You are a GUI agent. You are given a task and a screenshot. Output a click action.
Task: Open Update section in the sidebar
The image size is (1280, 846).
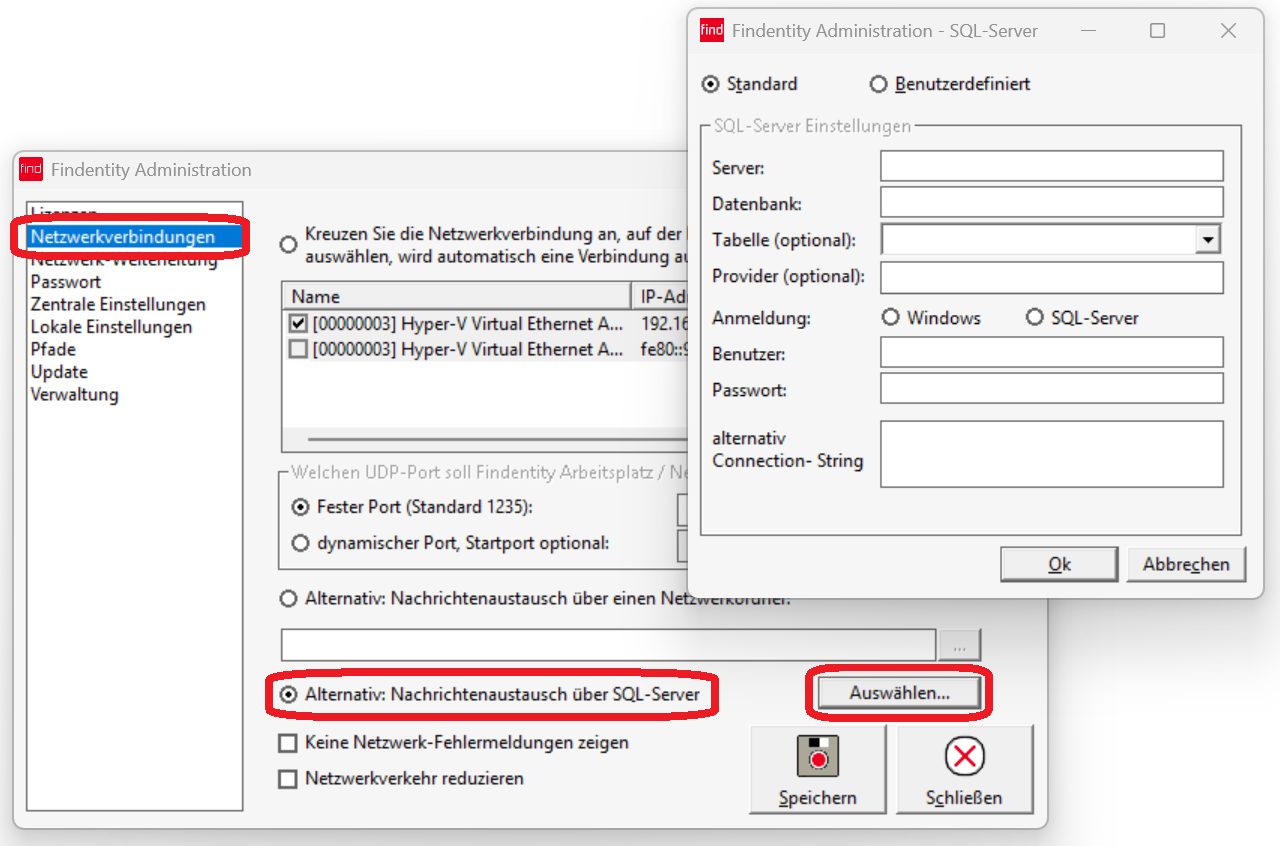coord(59,372)
